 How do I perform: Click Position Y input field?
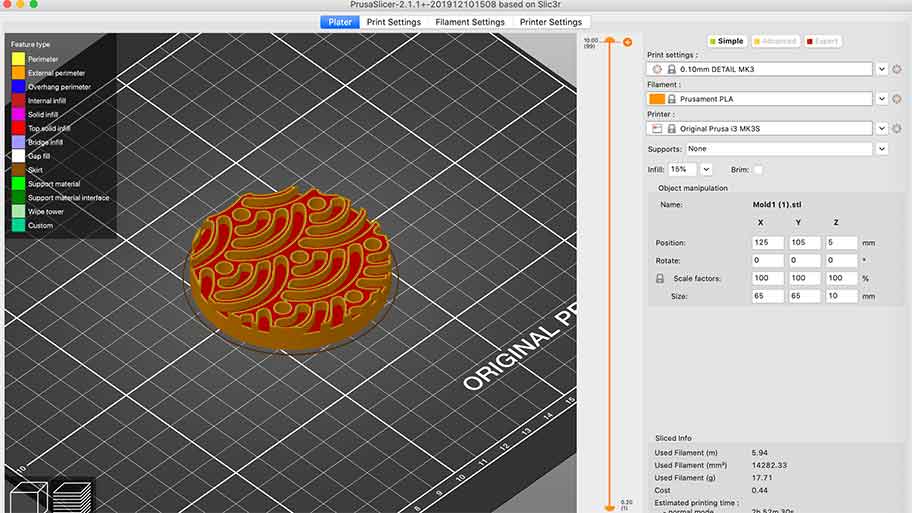coord(805,243)
